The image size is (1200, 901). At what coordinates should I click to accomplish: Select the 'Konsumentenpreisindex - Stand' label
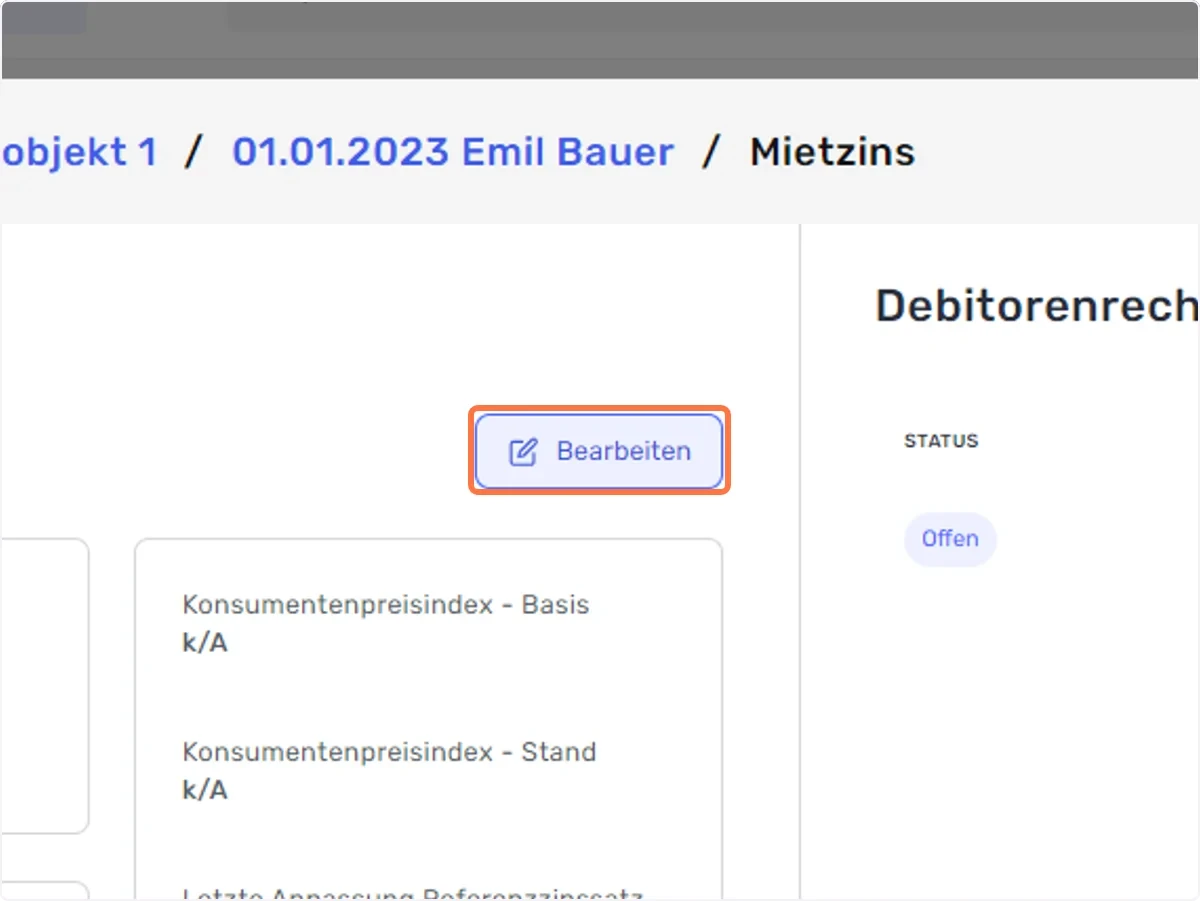tap(389, 752)
